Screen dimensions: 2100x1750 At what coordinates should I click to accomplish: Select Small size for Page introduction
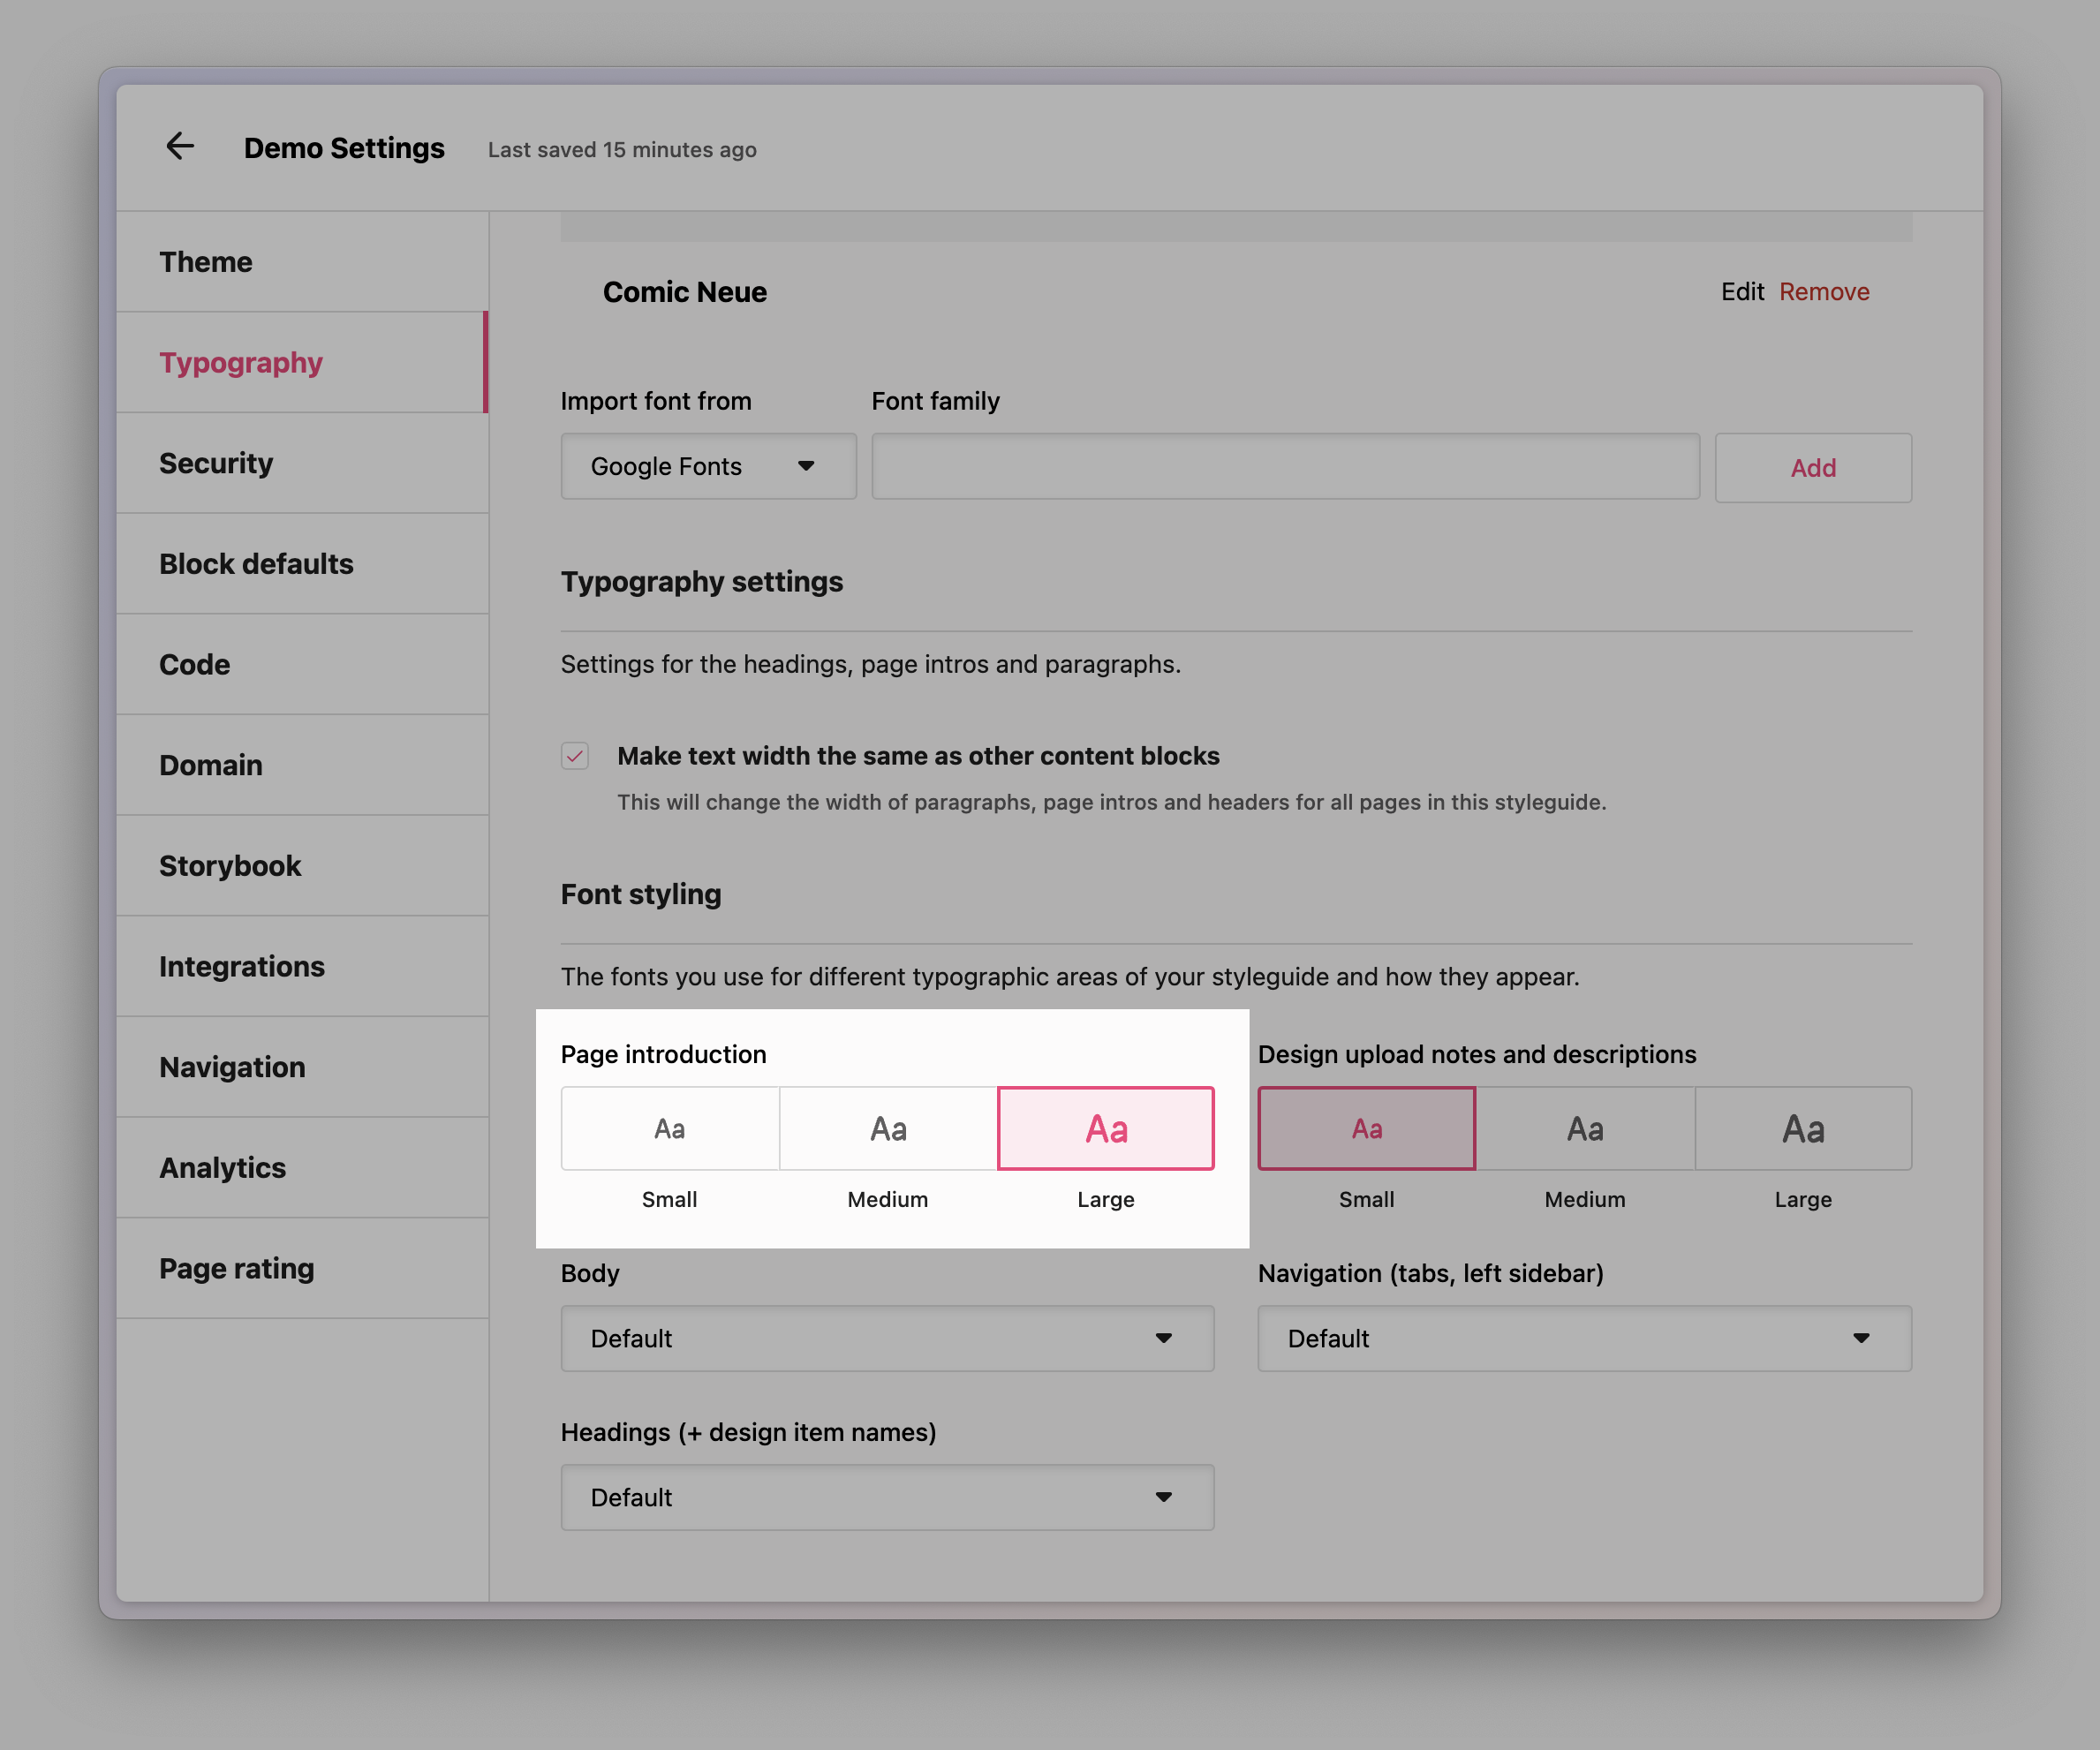pyautogui.click(x=669, y=1128)
